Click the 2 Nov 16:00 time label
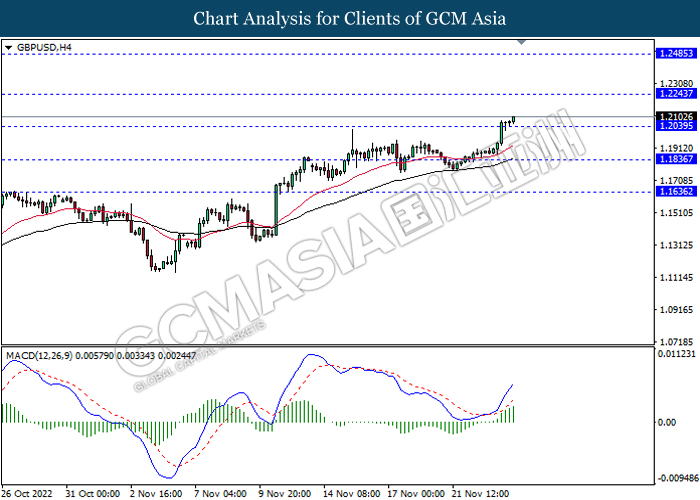Screen dimensions: 700x500 156,493
